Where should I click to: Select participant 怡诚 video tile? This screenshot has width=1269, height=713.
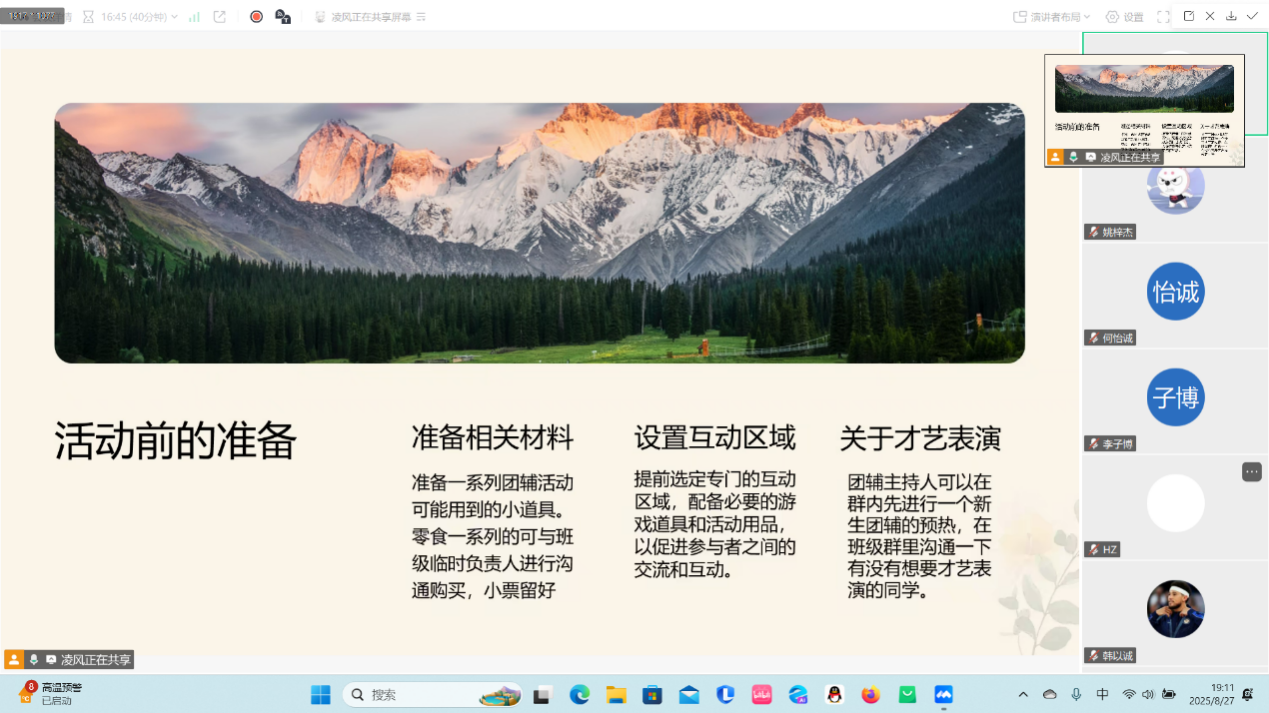point(1175,293)
